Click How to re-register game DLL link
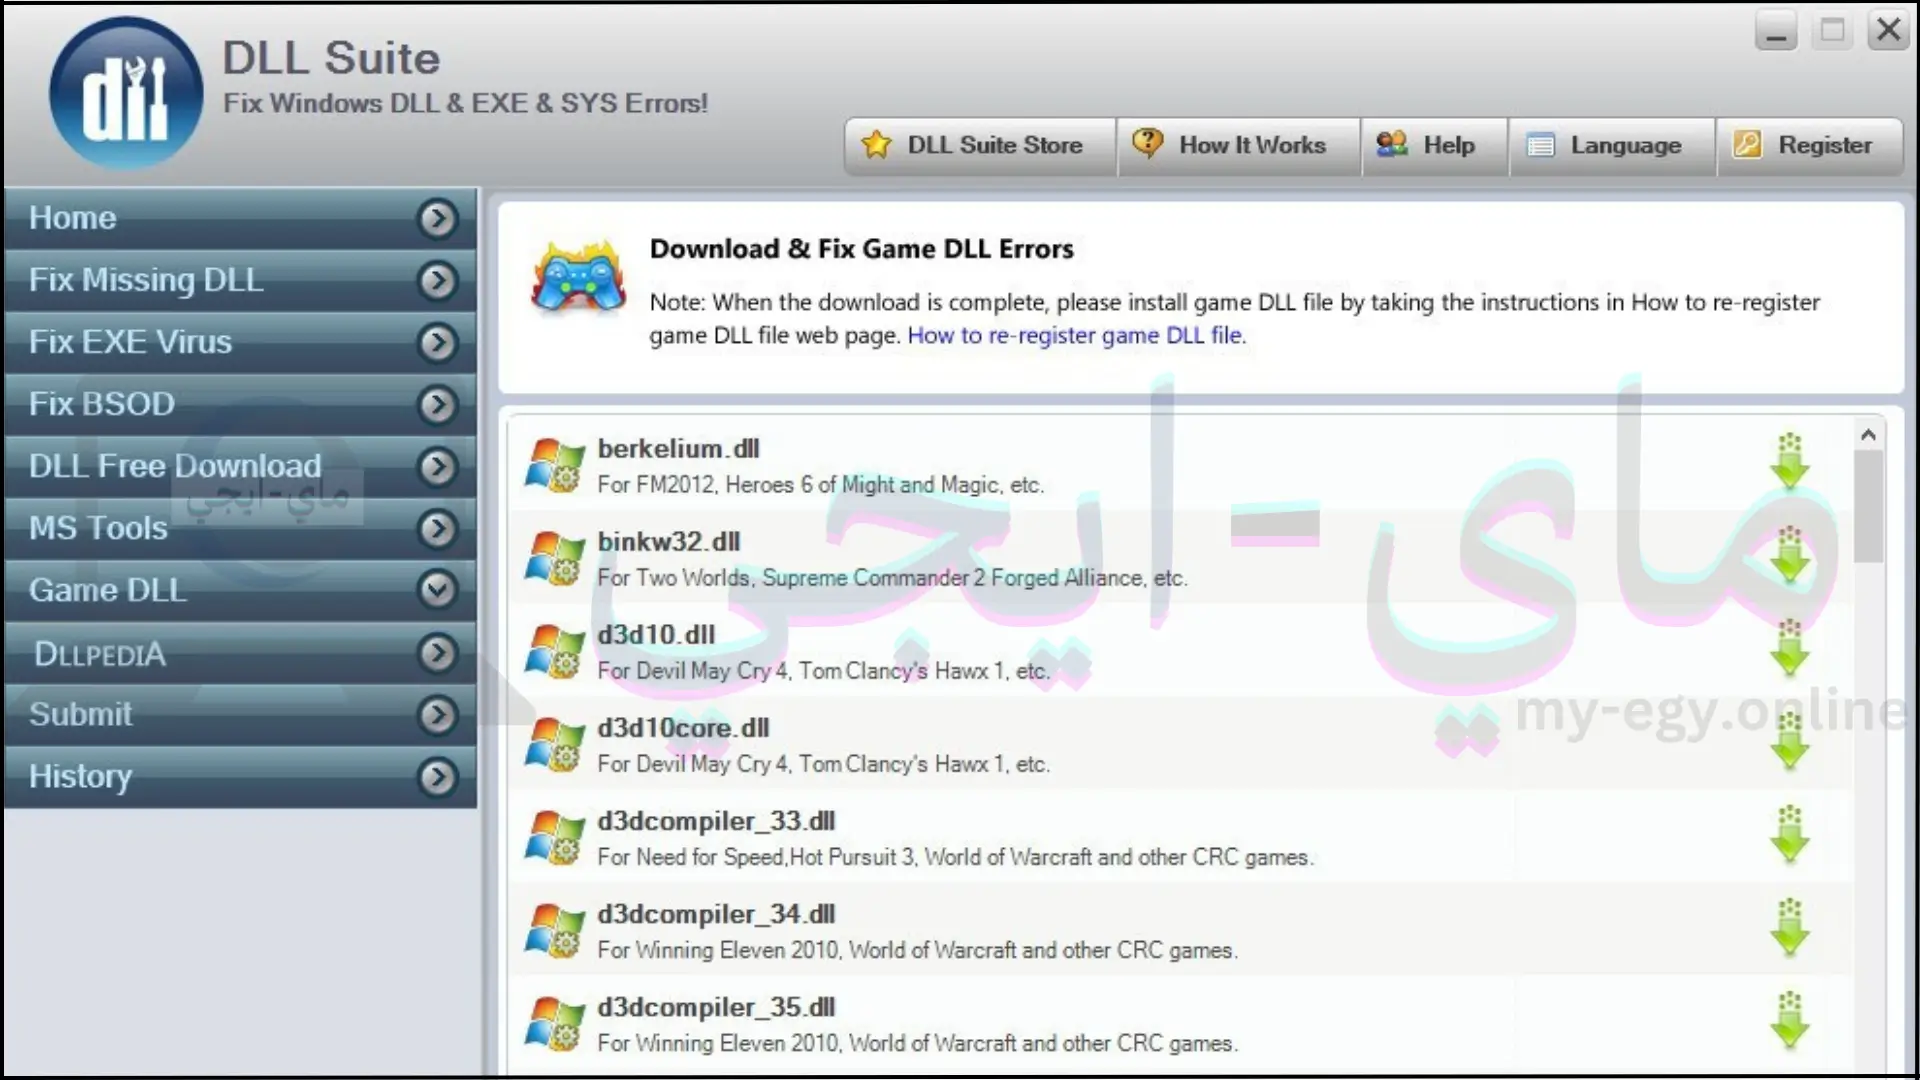This screenshot has width=1920, height=1080. click(x=1075, y=335)
